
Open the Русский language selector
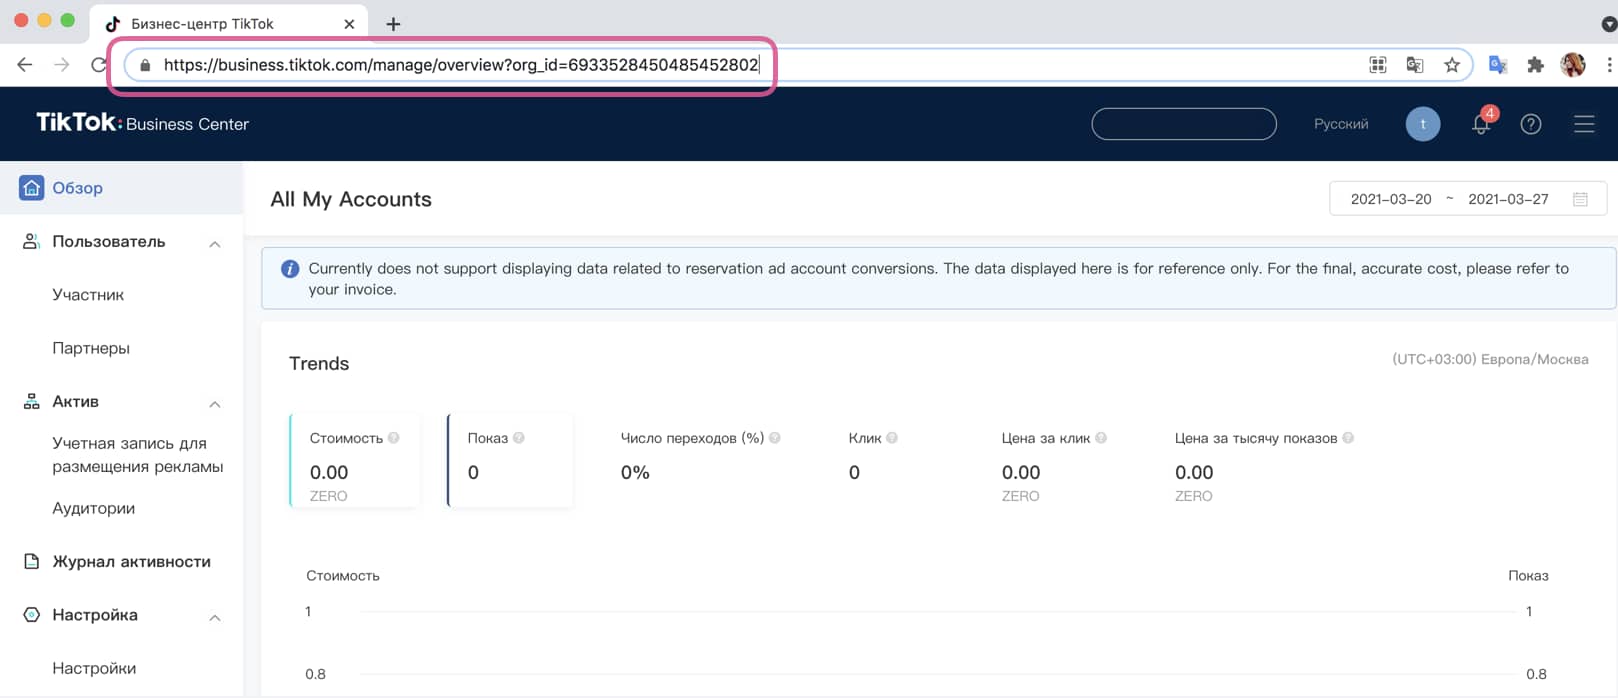pos(1341,124)
